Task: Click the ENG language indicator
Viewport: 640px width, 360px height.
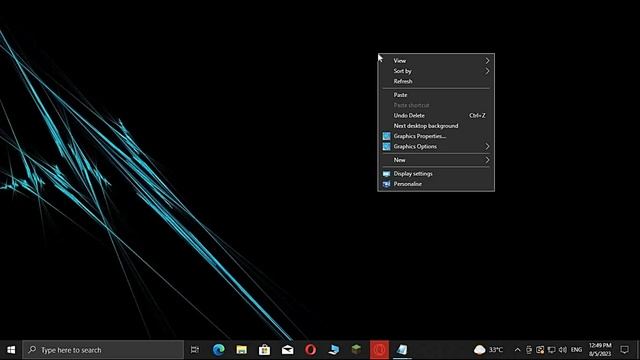Action: [576, 350]
